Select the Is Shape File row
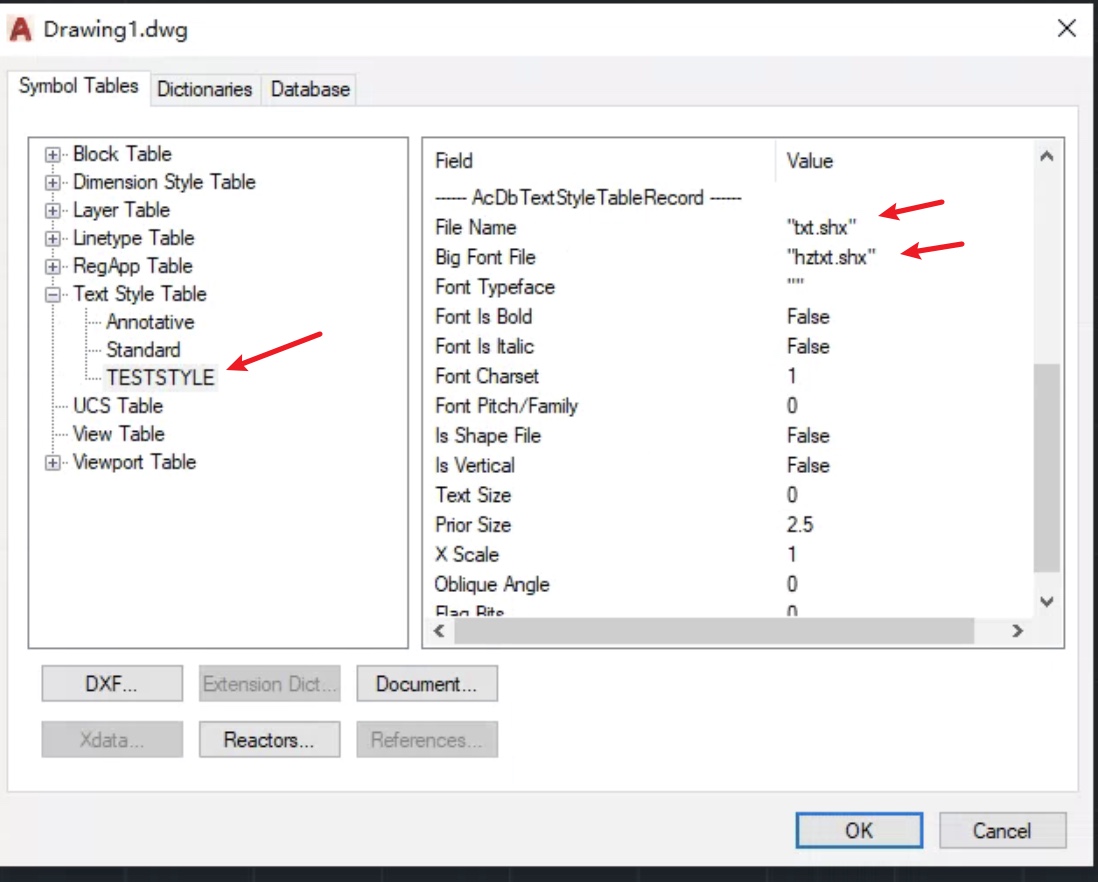Screen dimensions: 1098x882 [x=728, y=436]
